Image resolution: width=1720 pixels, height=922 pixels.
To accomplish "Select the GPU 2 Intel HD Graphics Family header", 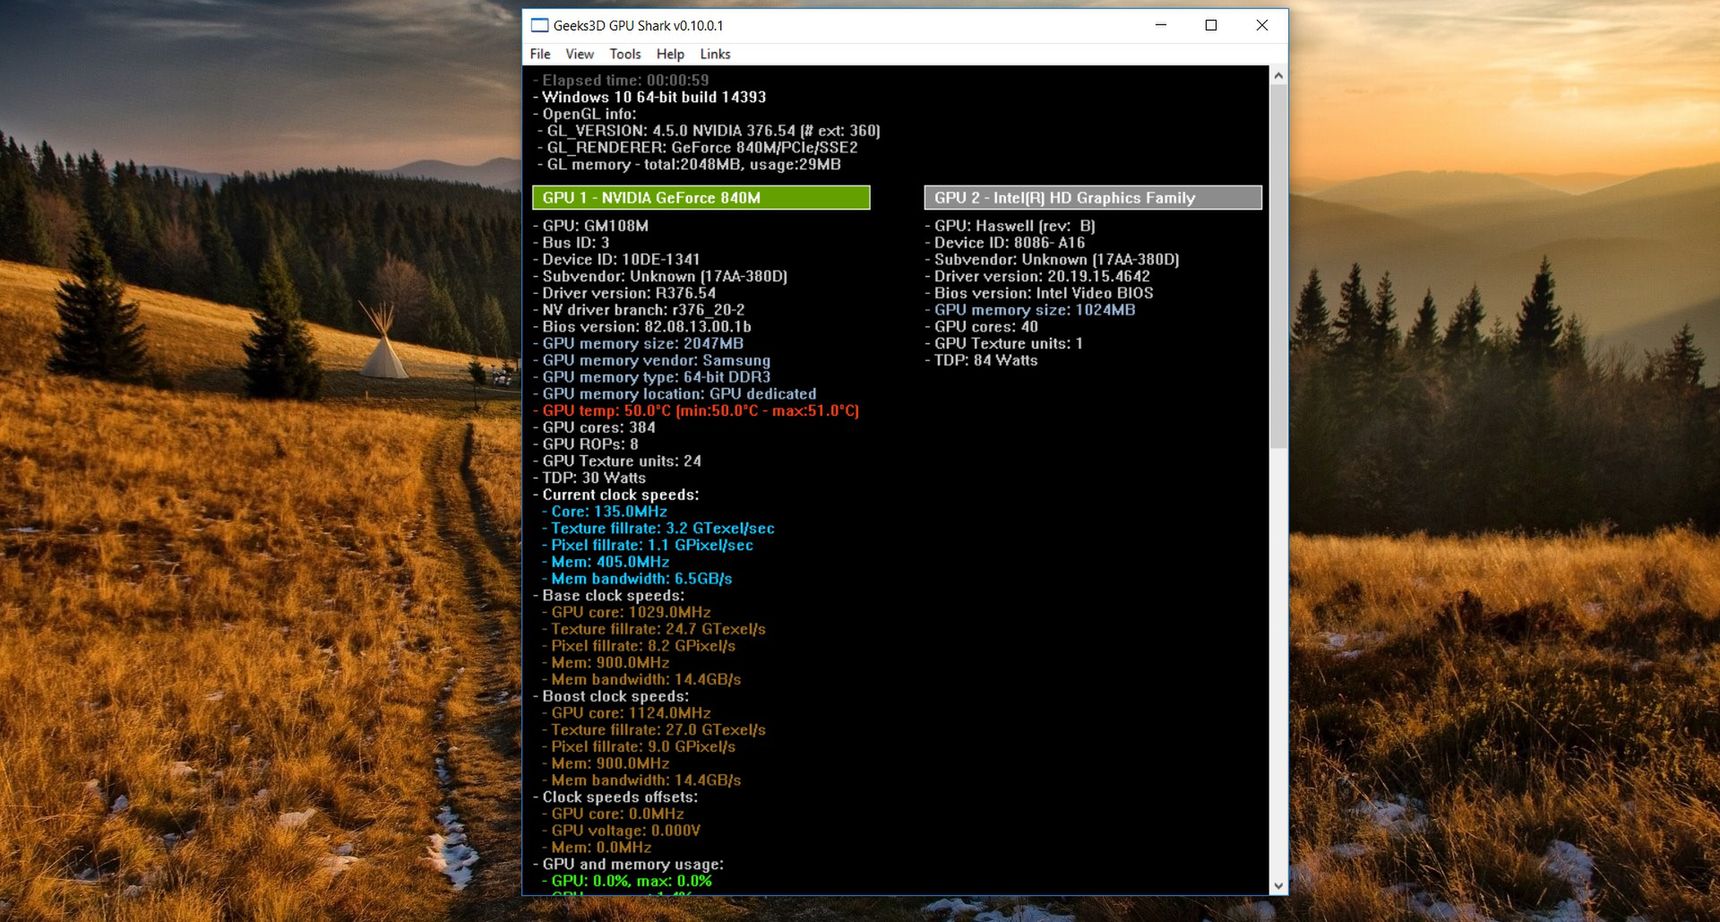I will (x=1093, y=198).
